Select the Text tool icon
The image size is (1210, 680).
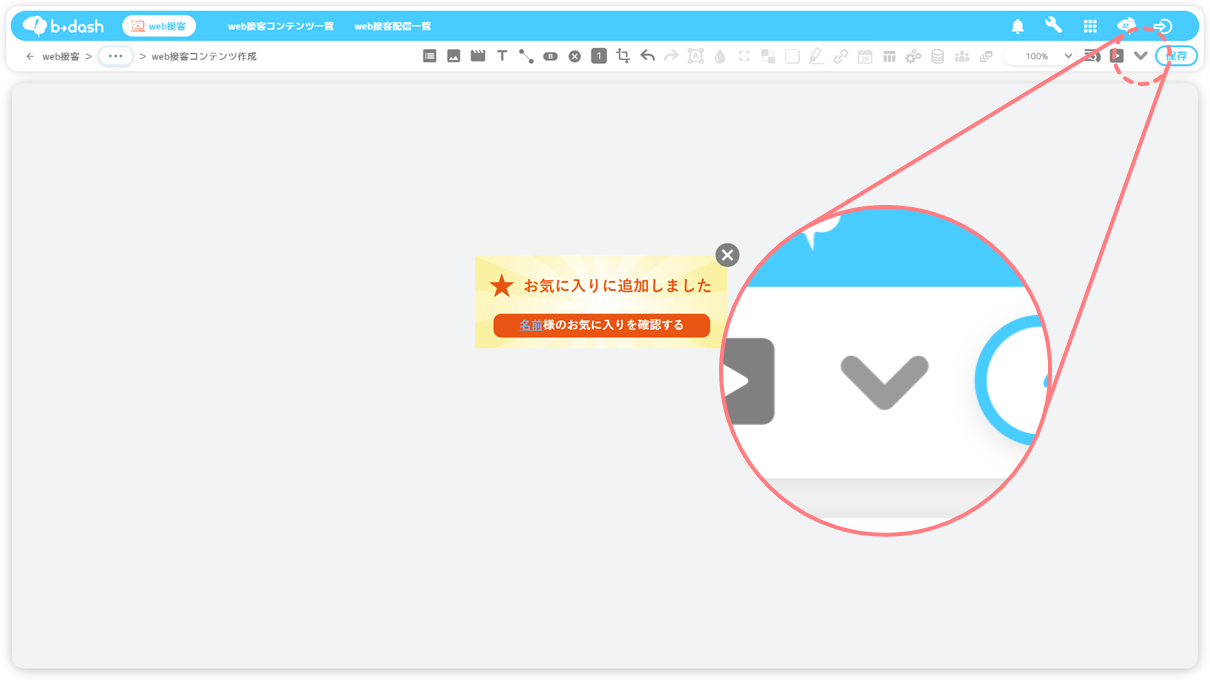click(x=502, y=57)
